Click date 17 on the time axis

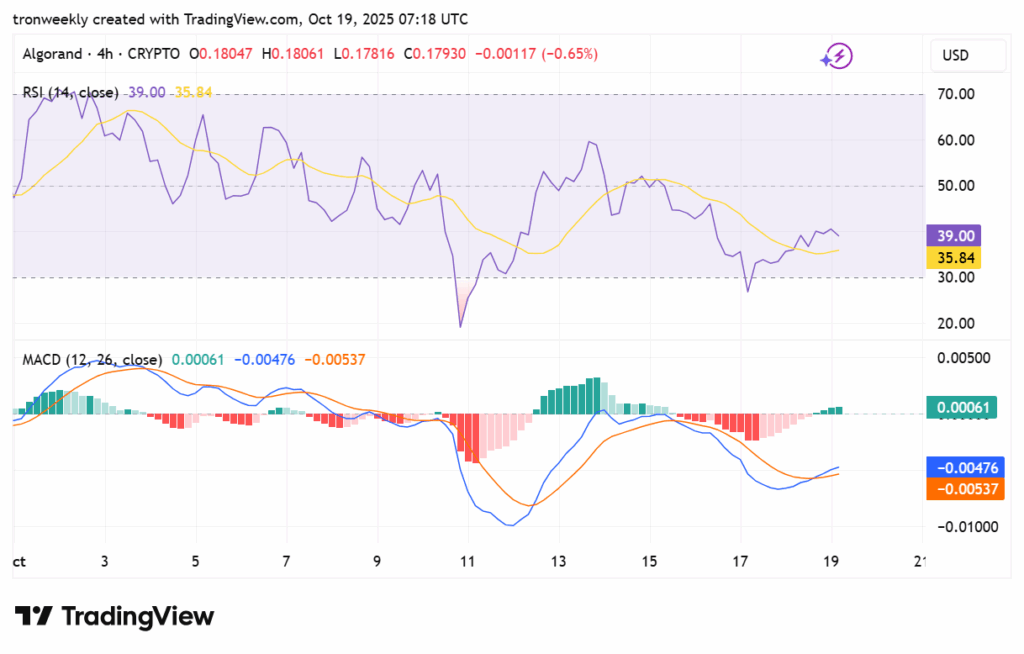(740, 562)
